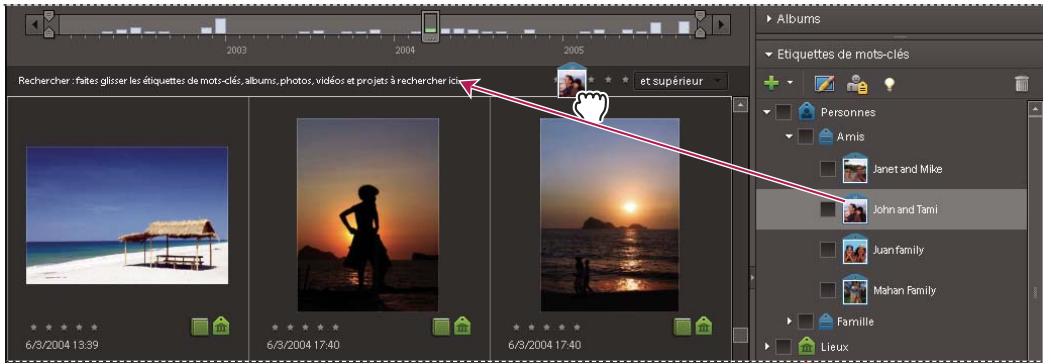Click the photo browser scrollbar up arrow
The height and width of the screenshot is (364, 1051).
click(741, 105)
